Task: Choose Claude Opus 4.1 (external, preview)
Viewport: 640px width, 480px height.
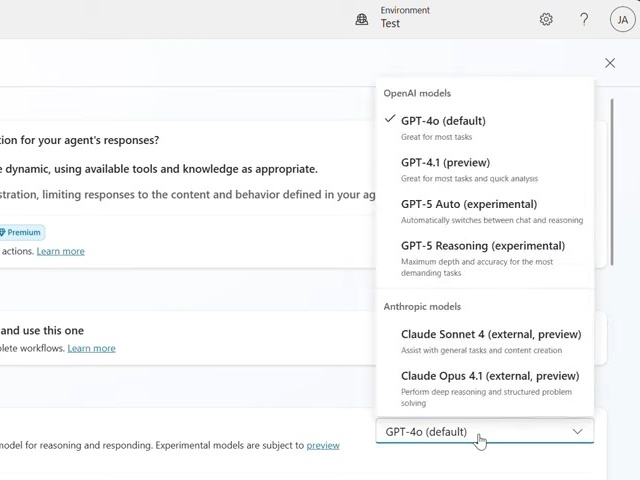Action: [489, 376]
